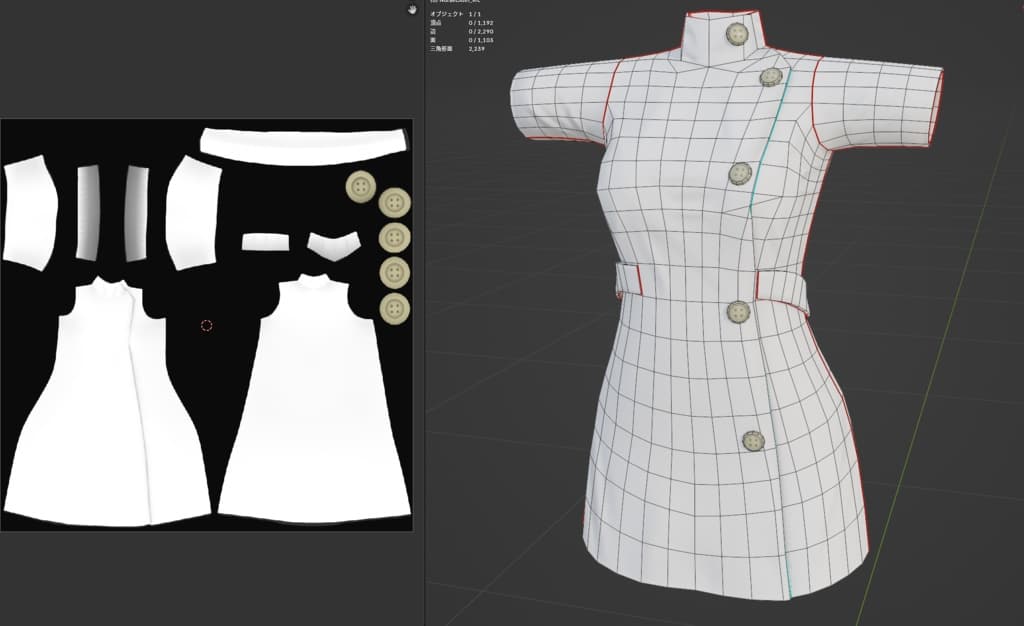Click the red dashed 2D cursor in UV editor

point(207,325)
